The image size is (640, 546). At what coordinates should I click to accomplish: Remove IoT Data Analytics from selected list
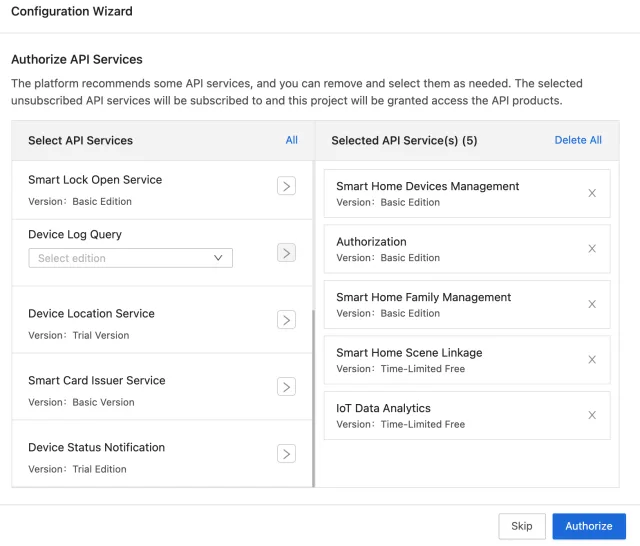pyautogui.click(x=592, y=415)
